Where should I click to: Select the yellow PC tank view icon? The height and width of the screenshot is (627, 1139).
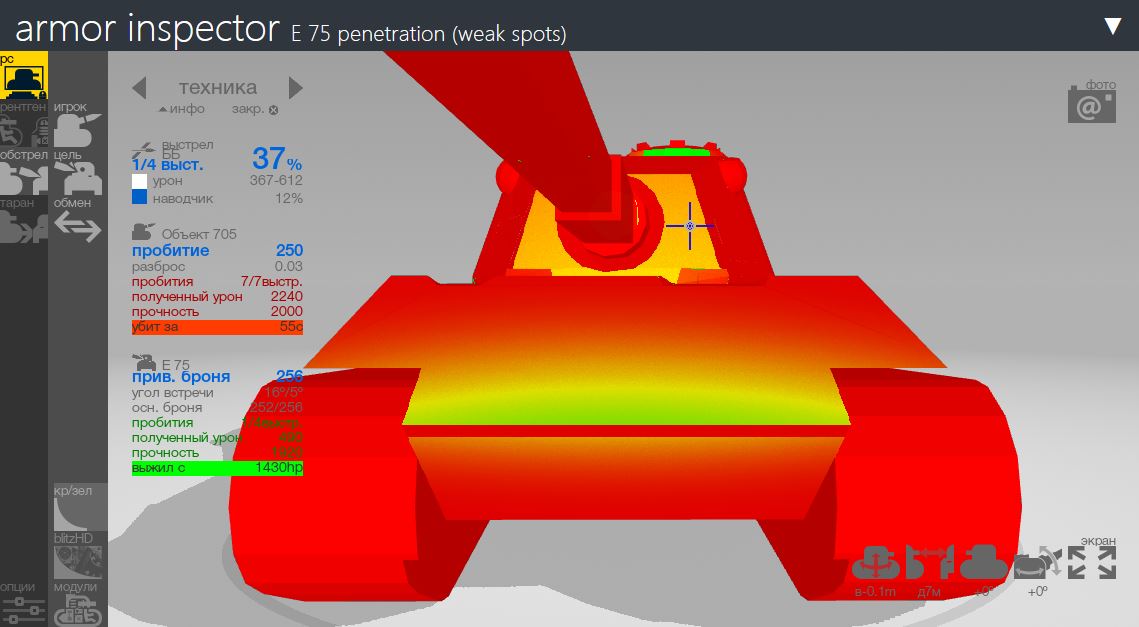click(x=24, y=75)
